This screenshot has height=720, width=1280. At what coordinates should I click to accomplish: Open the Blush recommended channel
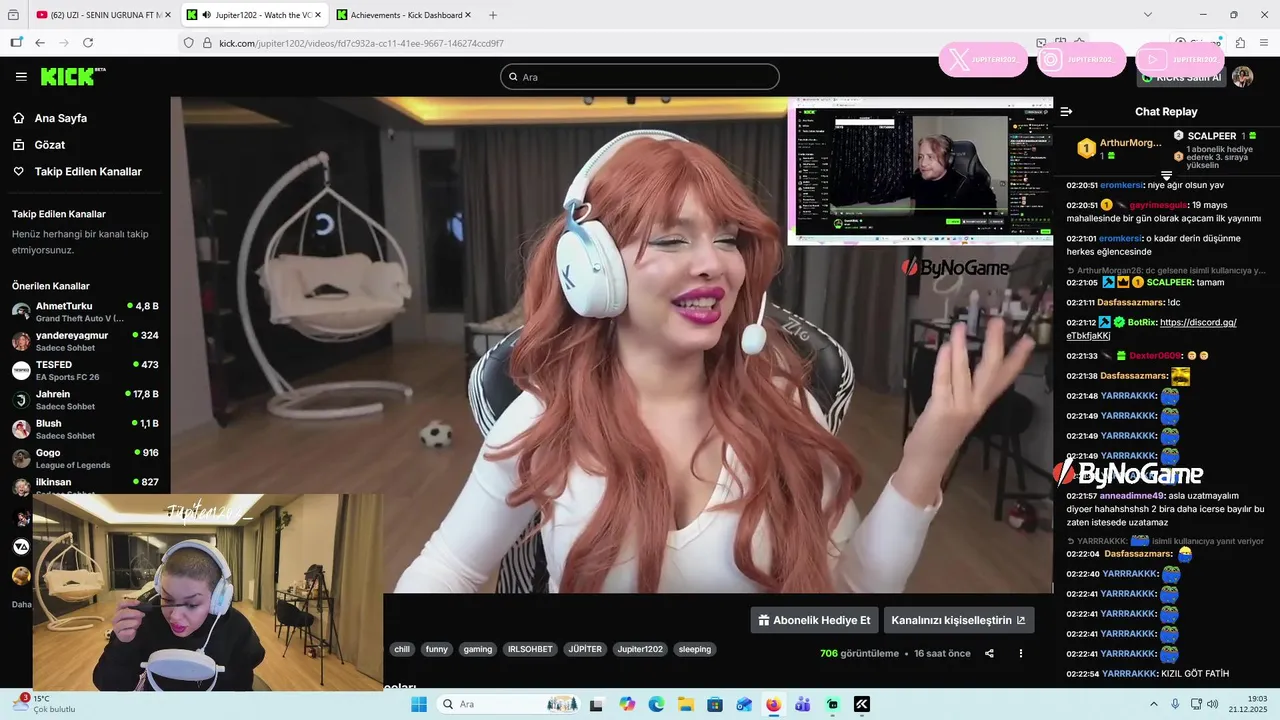pos(85,429)
